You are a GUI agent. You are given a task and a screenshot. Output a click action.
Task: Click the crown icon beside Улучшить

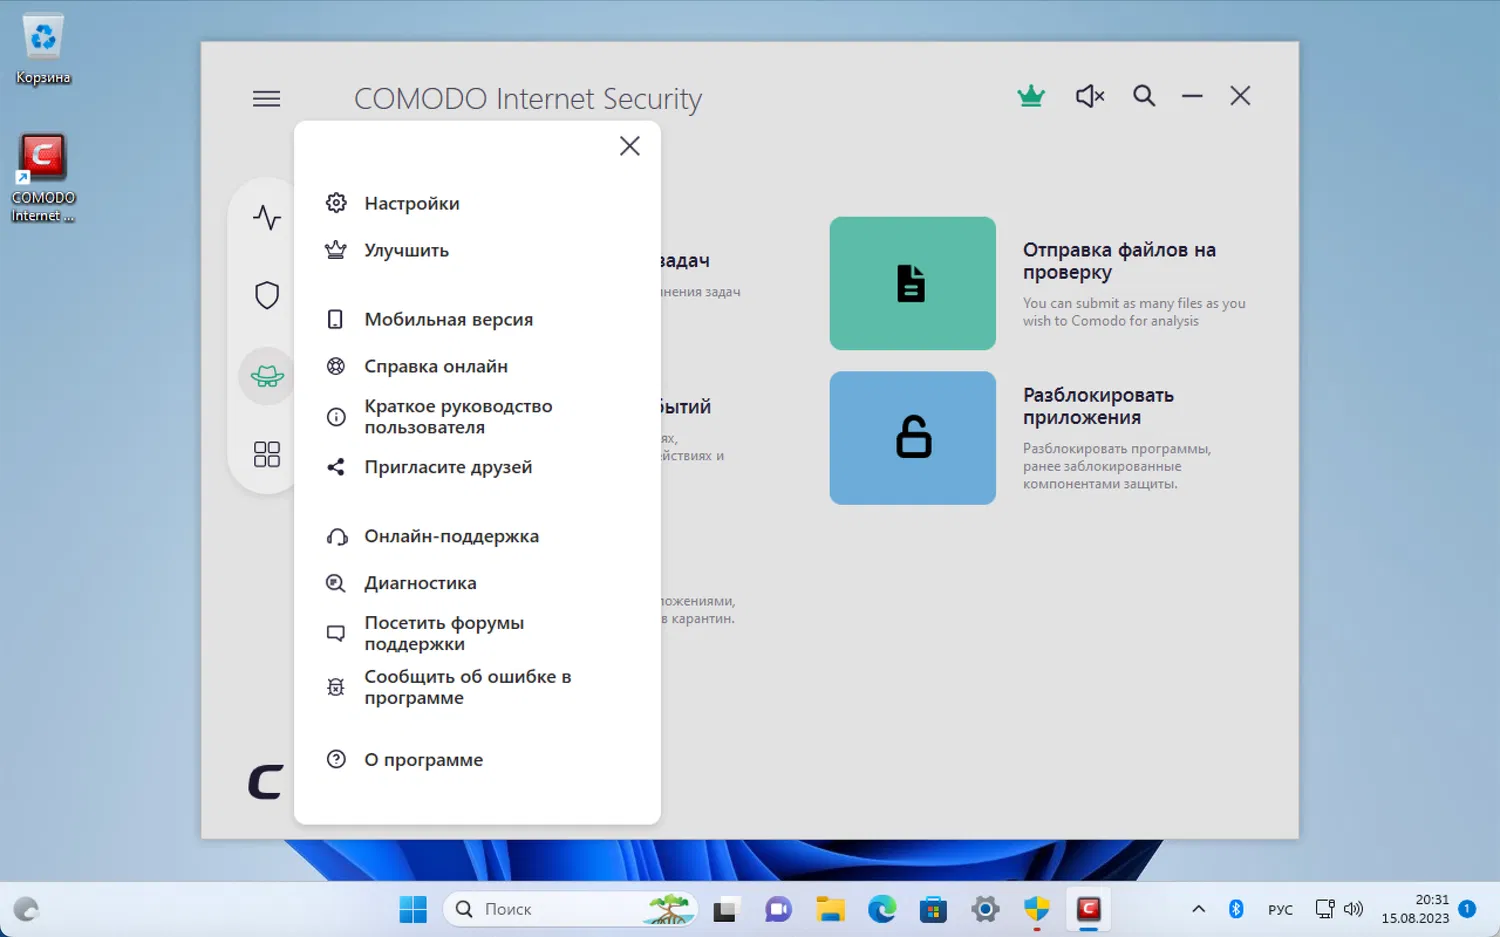click(336, 250)
